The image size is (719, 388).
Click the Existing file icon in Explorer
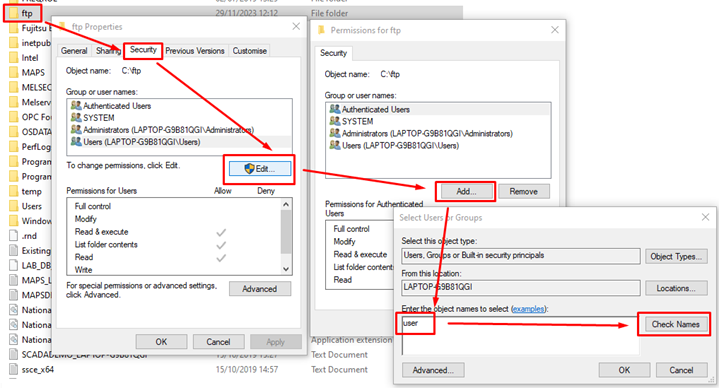point(14,250)
